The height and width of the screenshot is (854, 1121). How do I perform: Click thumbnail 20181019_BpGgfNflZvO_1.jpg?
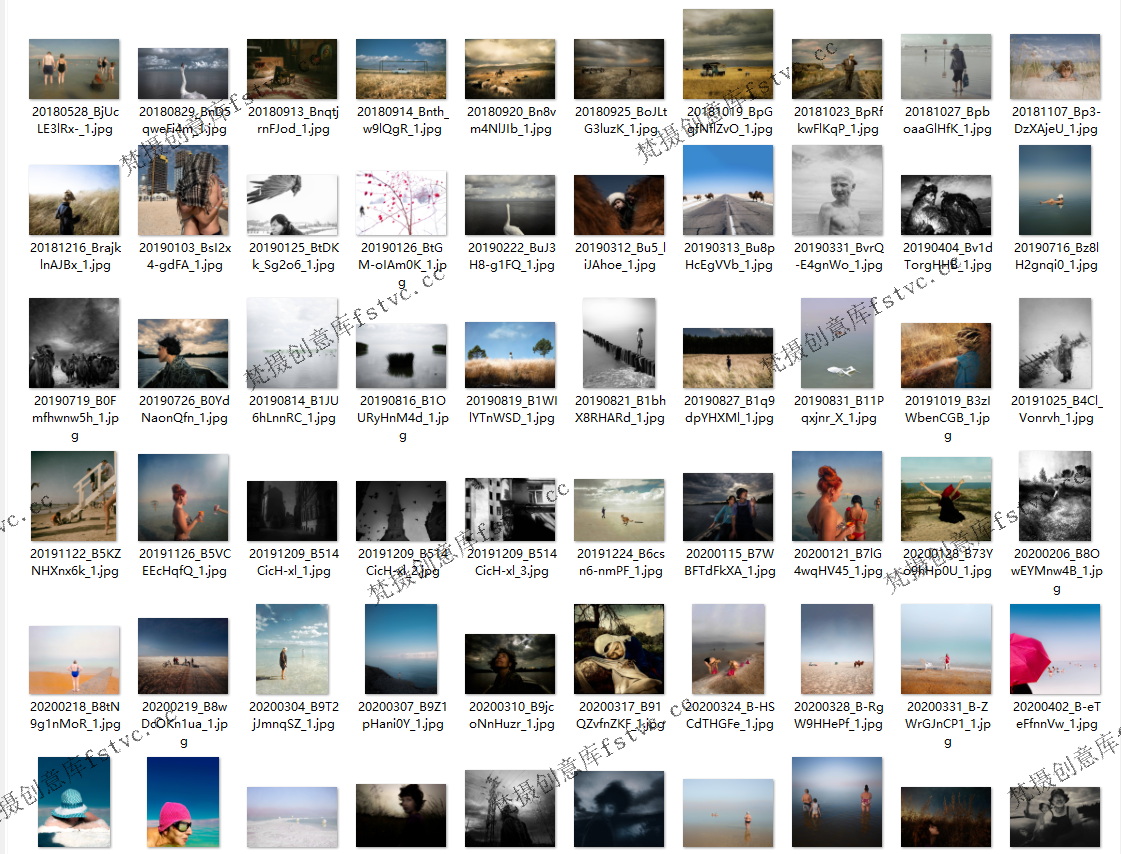729,54
